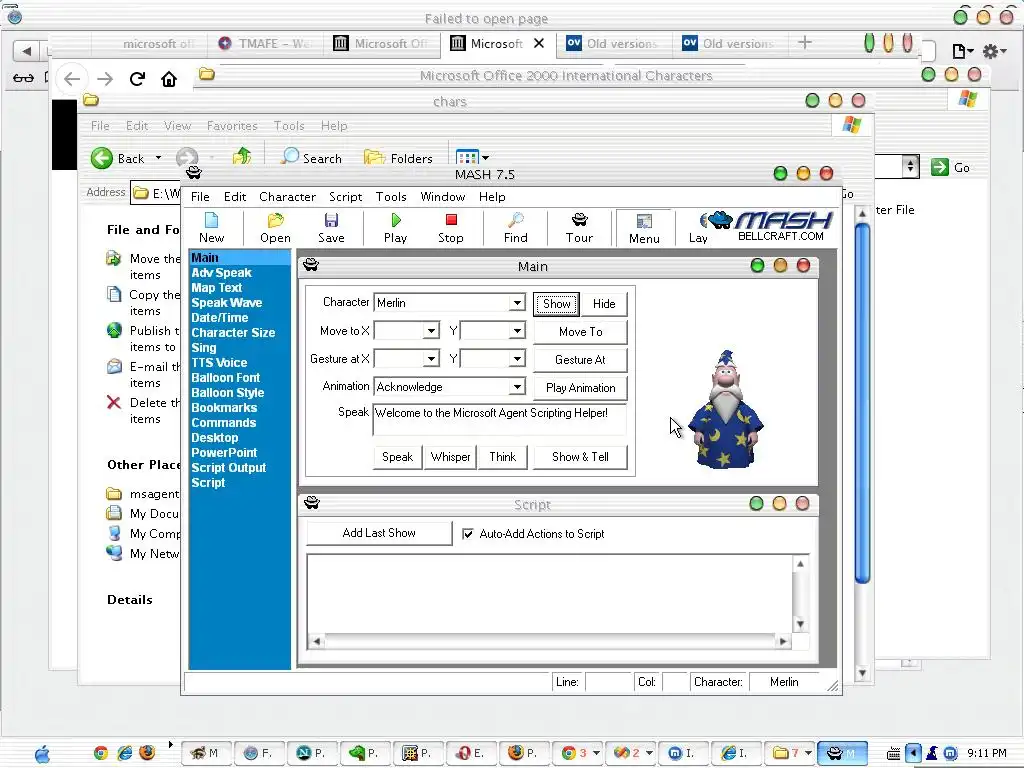This screenshot has width=1024, height=768.
Task: Launch Chrome from quick launch
Action: pos(100,753)
